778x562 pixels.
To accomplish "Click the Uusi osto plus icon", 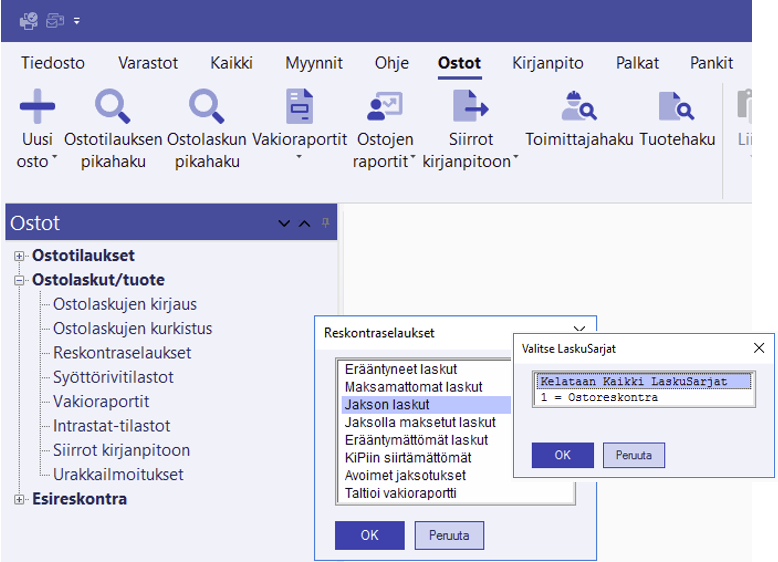I will coord(38,106).
